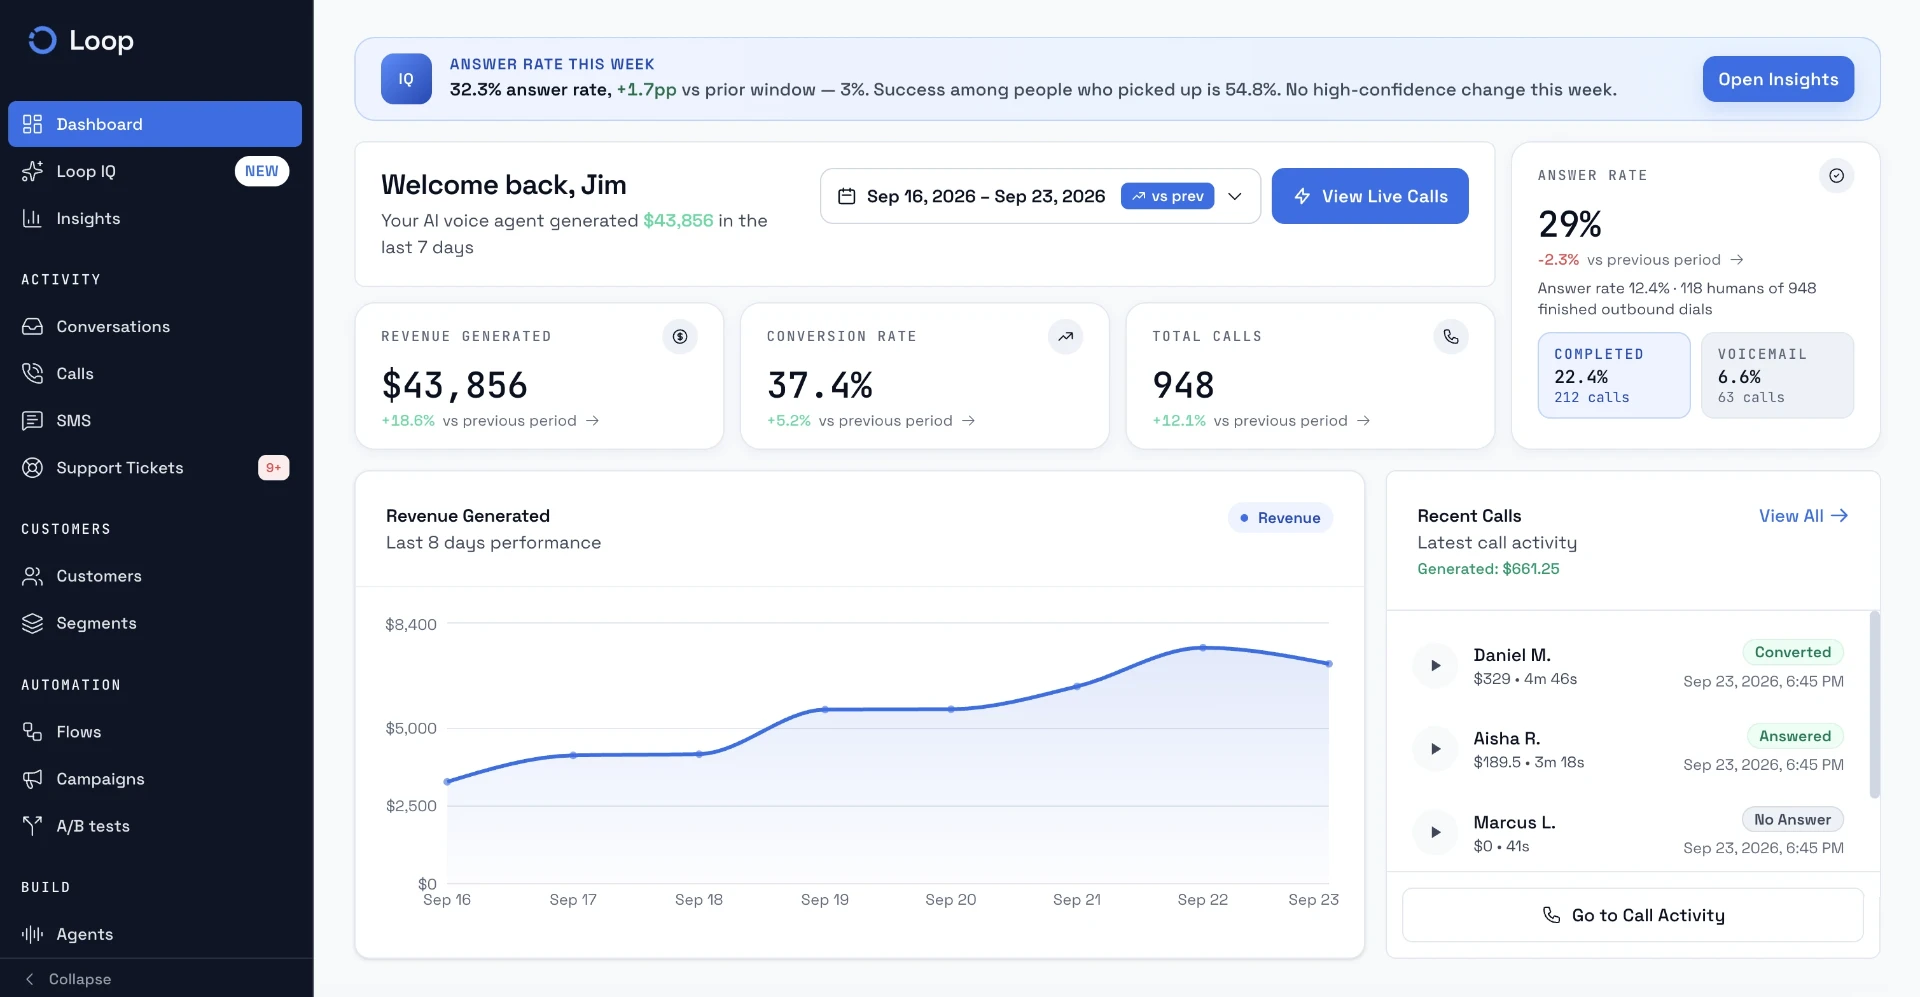Collapse the sidebar
Viewport: 1920px width, 997px height.
click(x=68, y=979)
